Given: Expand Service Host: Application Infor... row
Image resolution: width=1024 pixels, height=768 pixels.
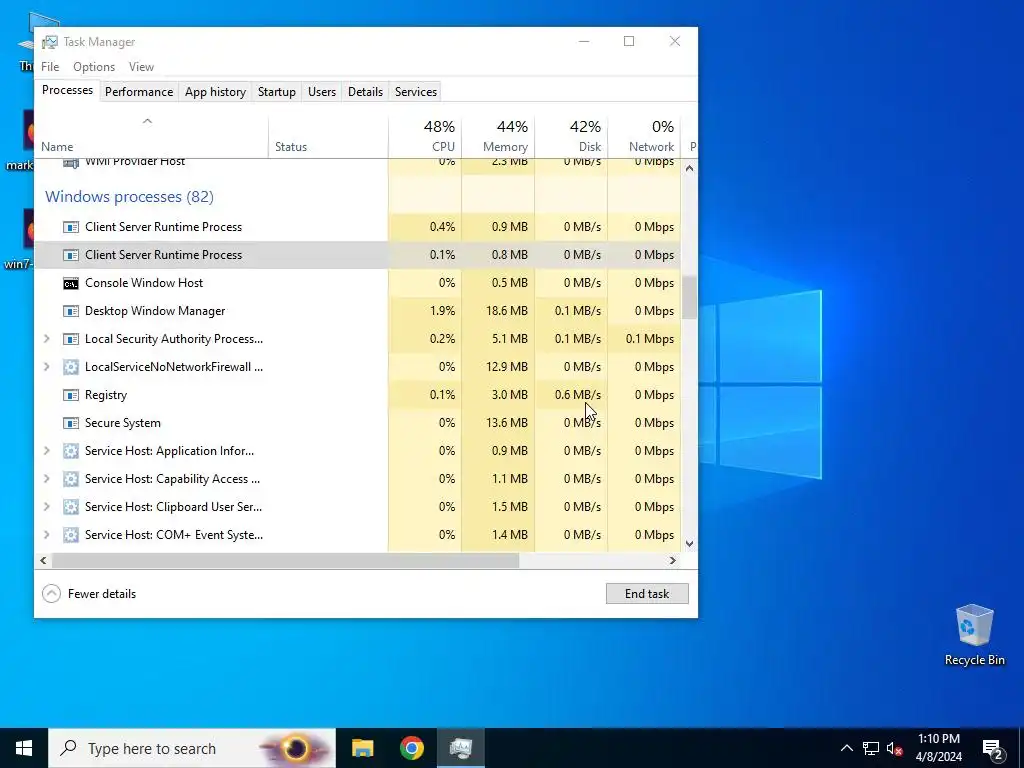Looking at the screenshot, I should point(46,451).
